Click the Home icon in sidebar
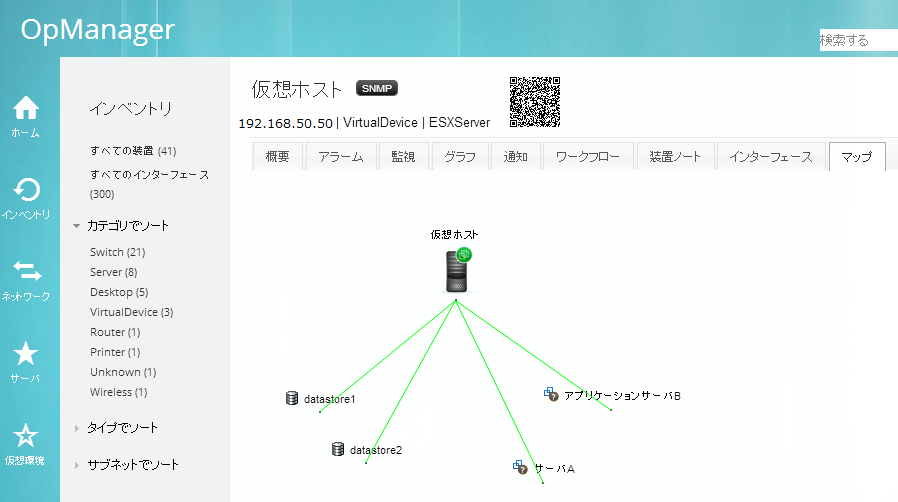 coord(26,107)
